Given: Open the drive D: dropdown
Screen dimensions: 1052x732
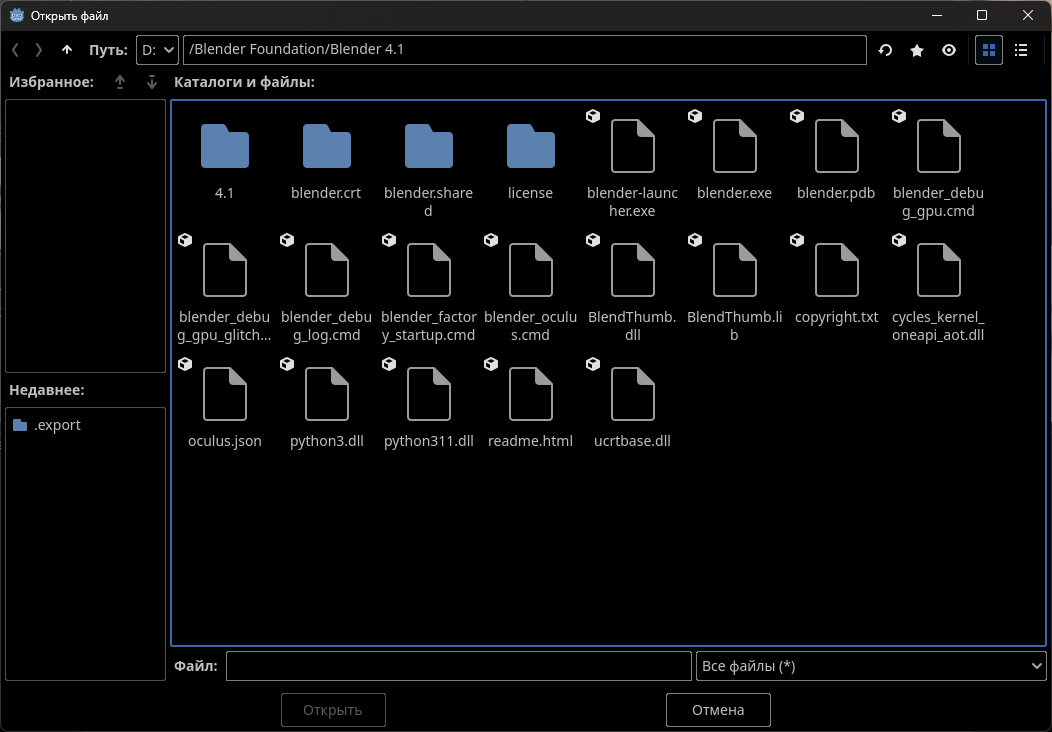Looking at the screenshot, I should tap(158, 50).
